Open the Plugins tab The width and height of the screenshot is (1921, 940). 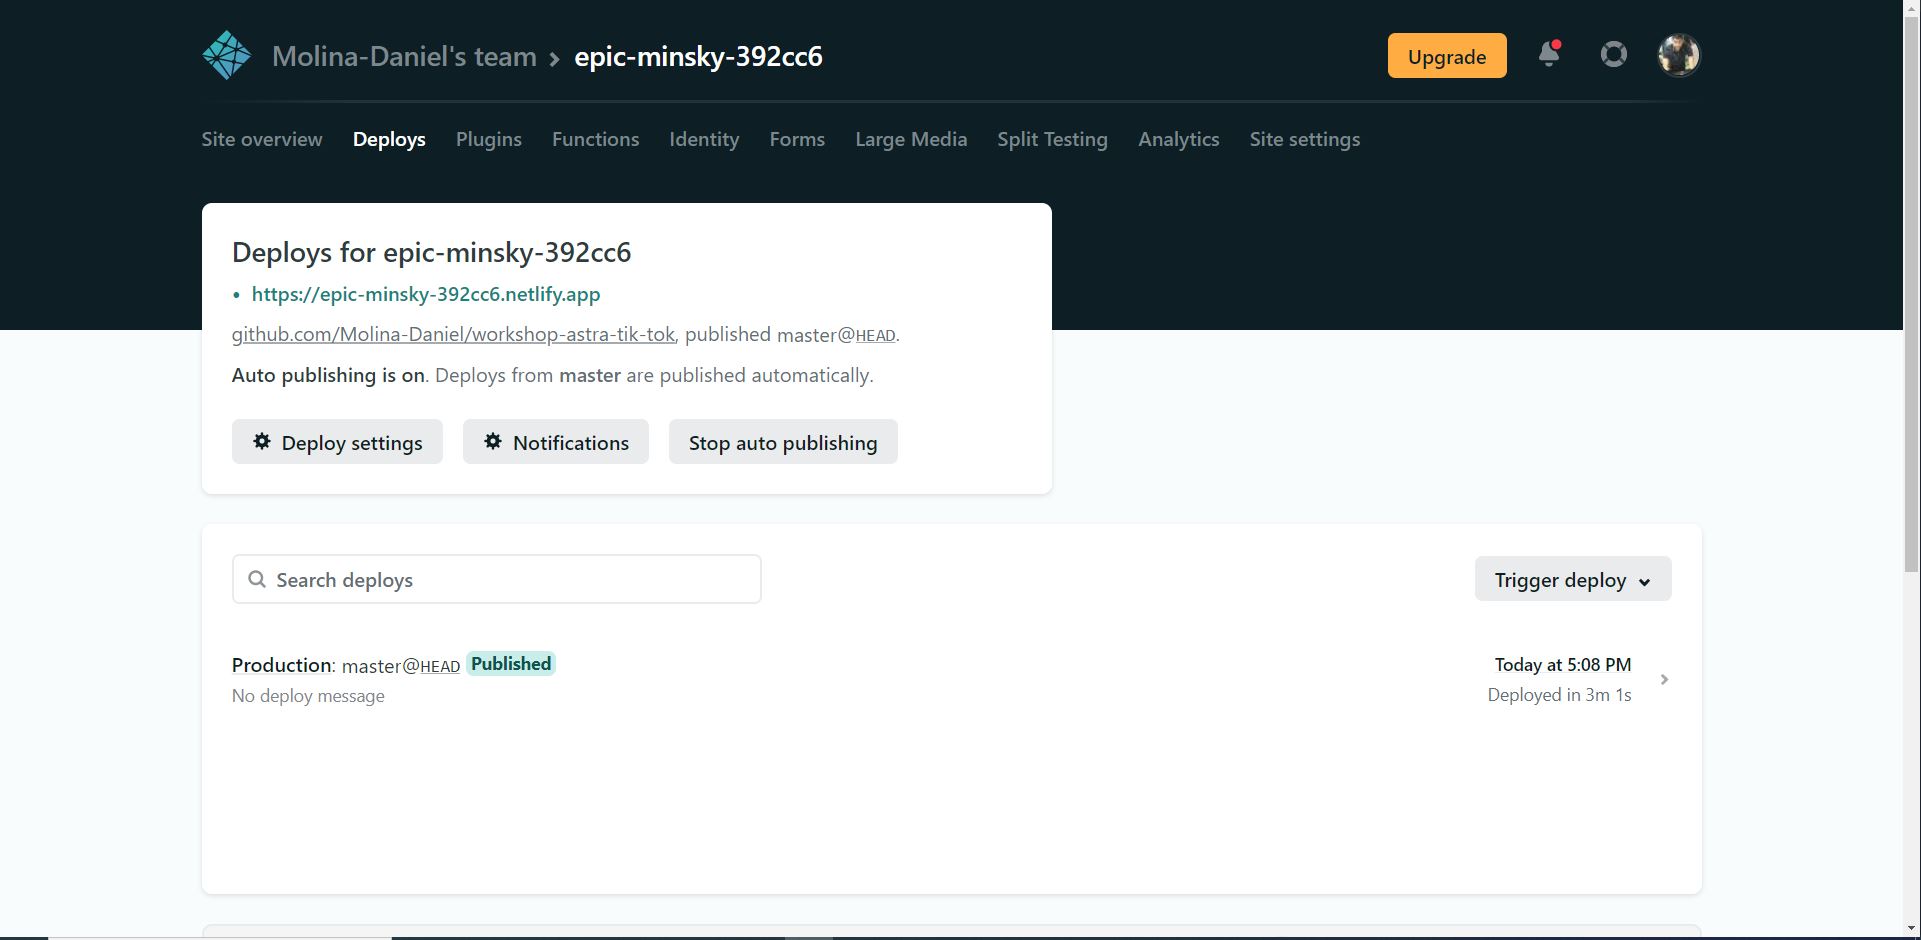[x=488, y=139]
